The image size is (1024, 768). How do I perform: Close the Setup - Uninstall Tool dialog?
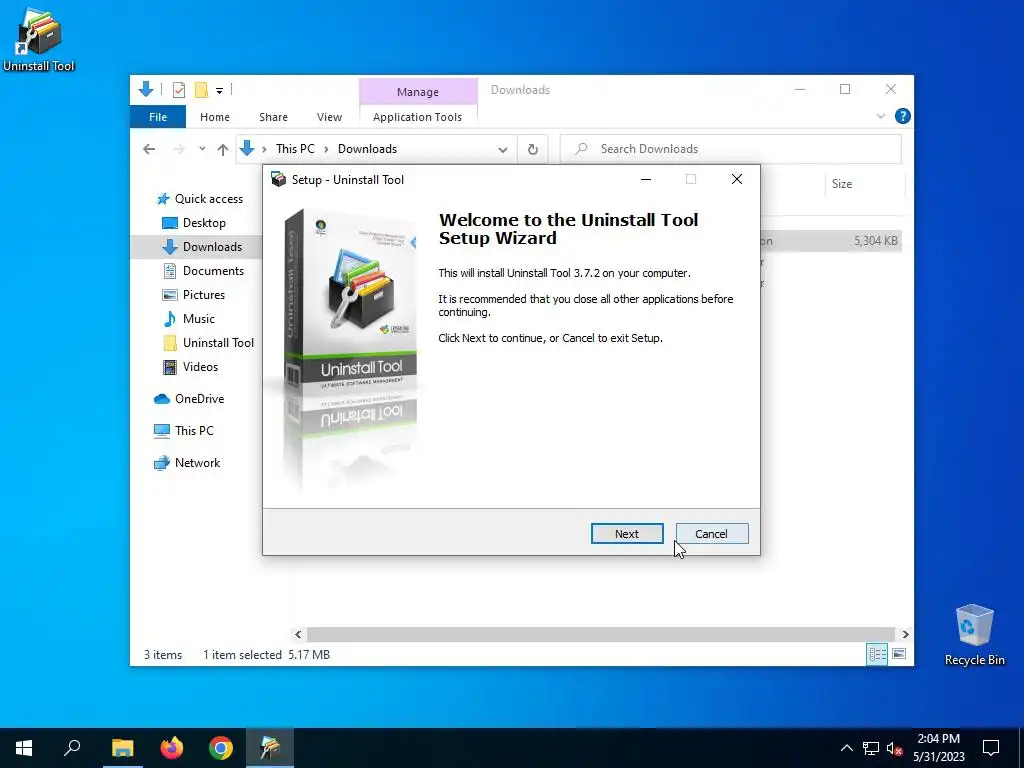coord(737,180)
